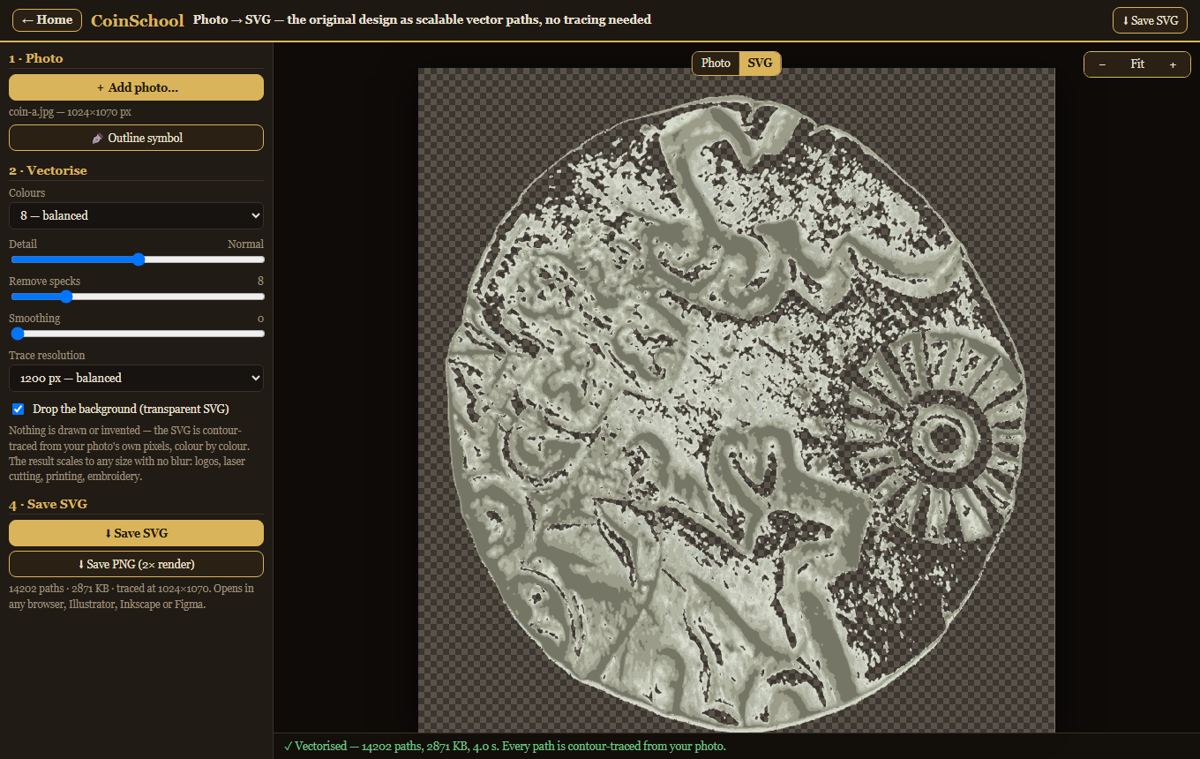Click the Fit zoom button
1200x759 pixels.
coord(1137,64)
